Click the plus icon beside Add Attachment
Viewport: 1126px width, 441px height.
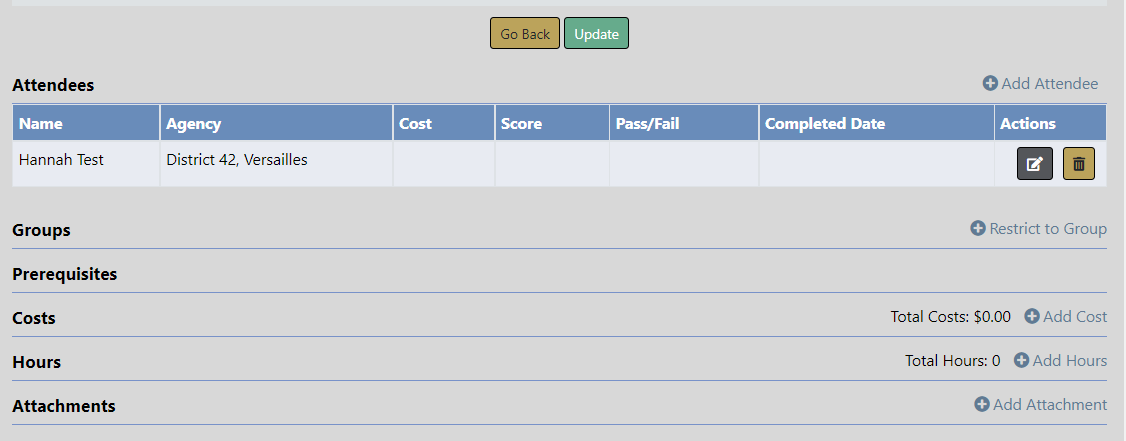(x=982, y=404)
